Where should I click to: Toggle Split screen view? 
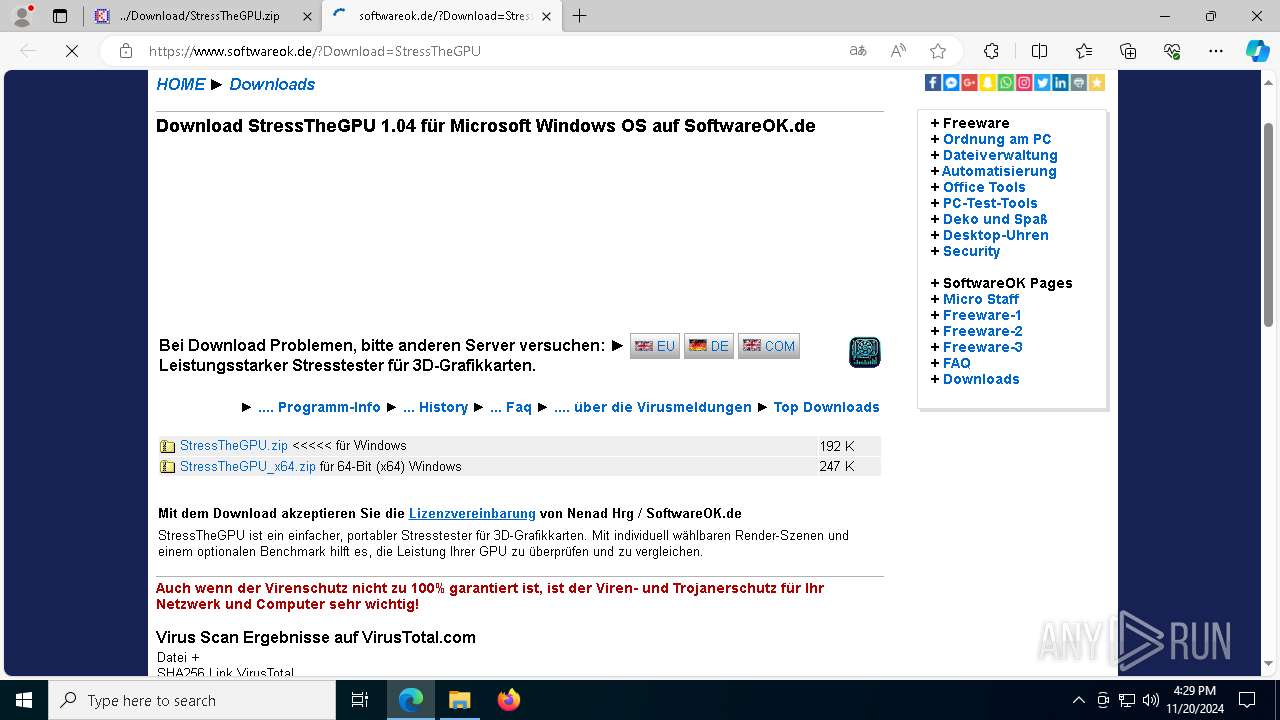coord(1039,51)
